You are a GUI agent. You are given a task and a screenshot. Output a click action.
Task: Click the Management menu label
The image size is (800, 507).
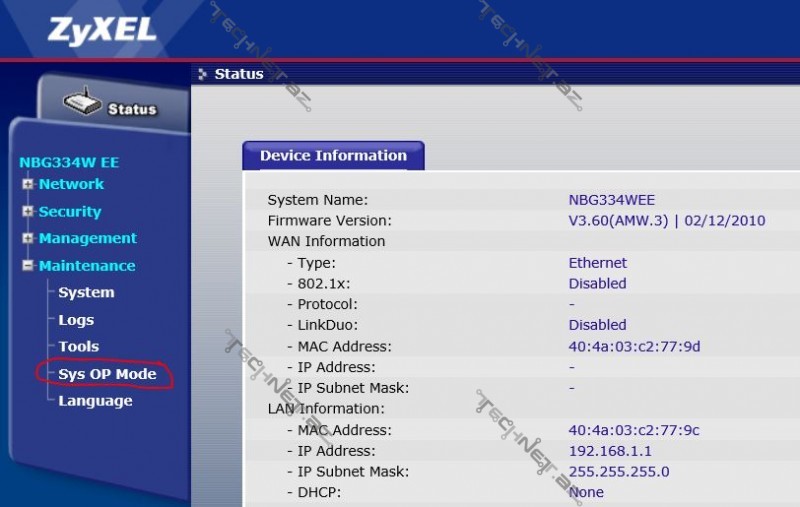(88, 238)
